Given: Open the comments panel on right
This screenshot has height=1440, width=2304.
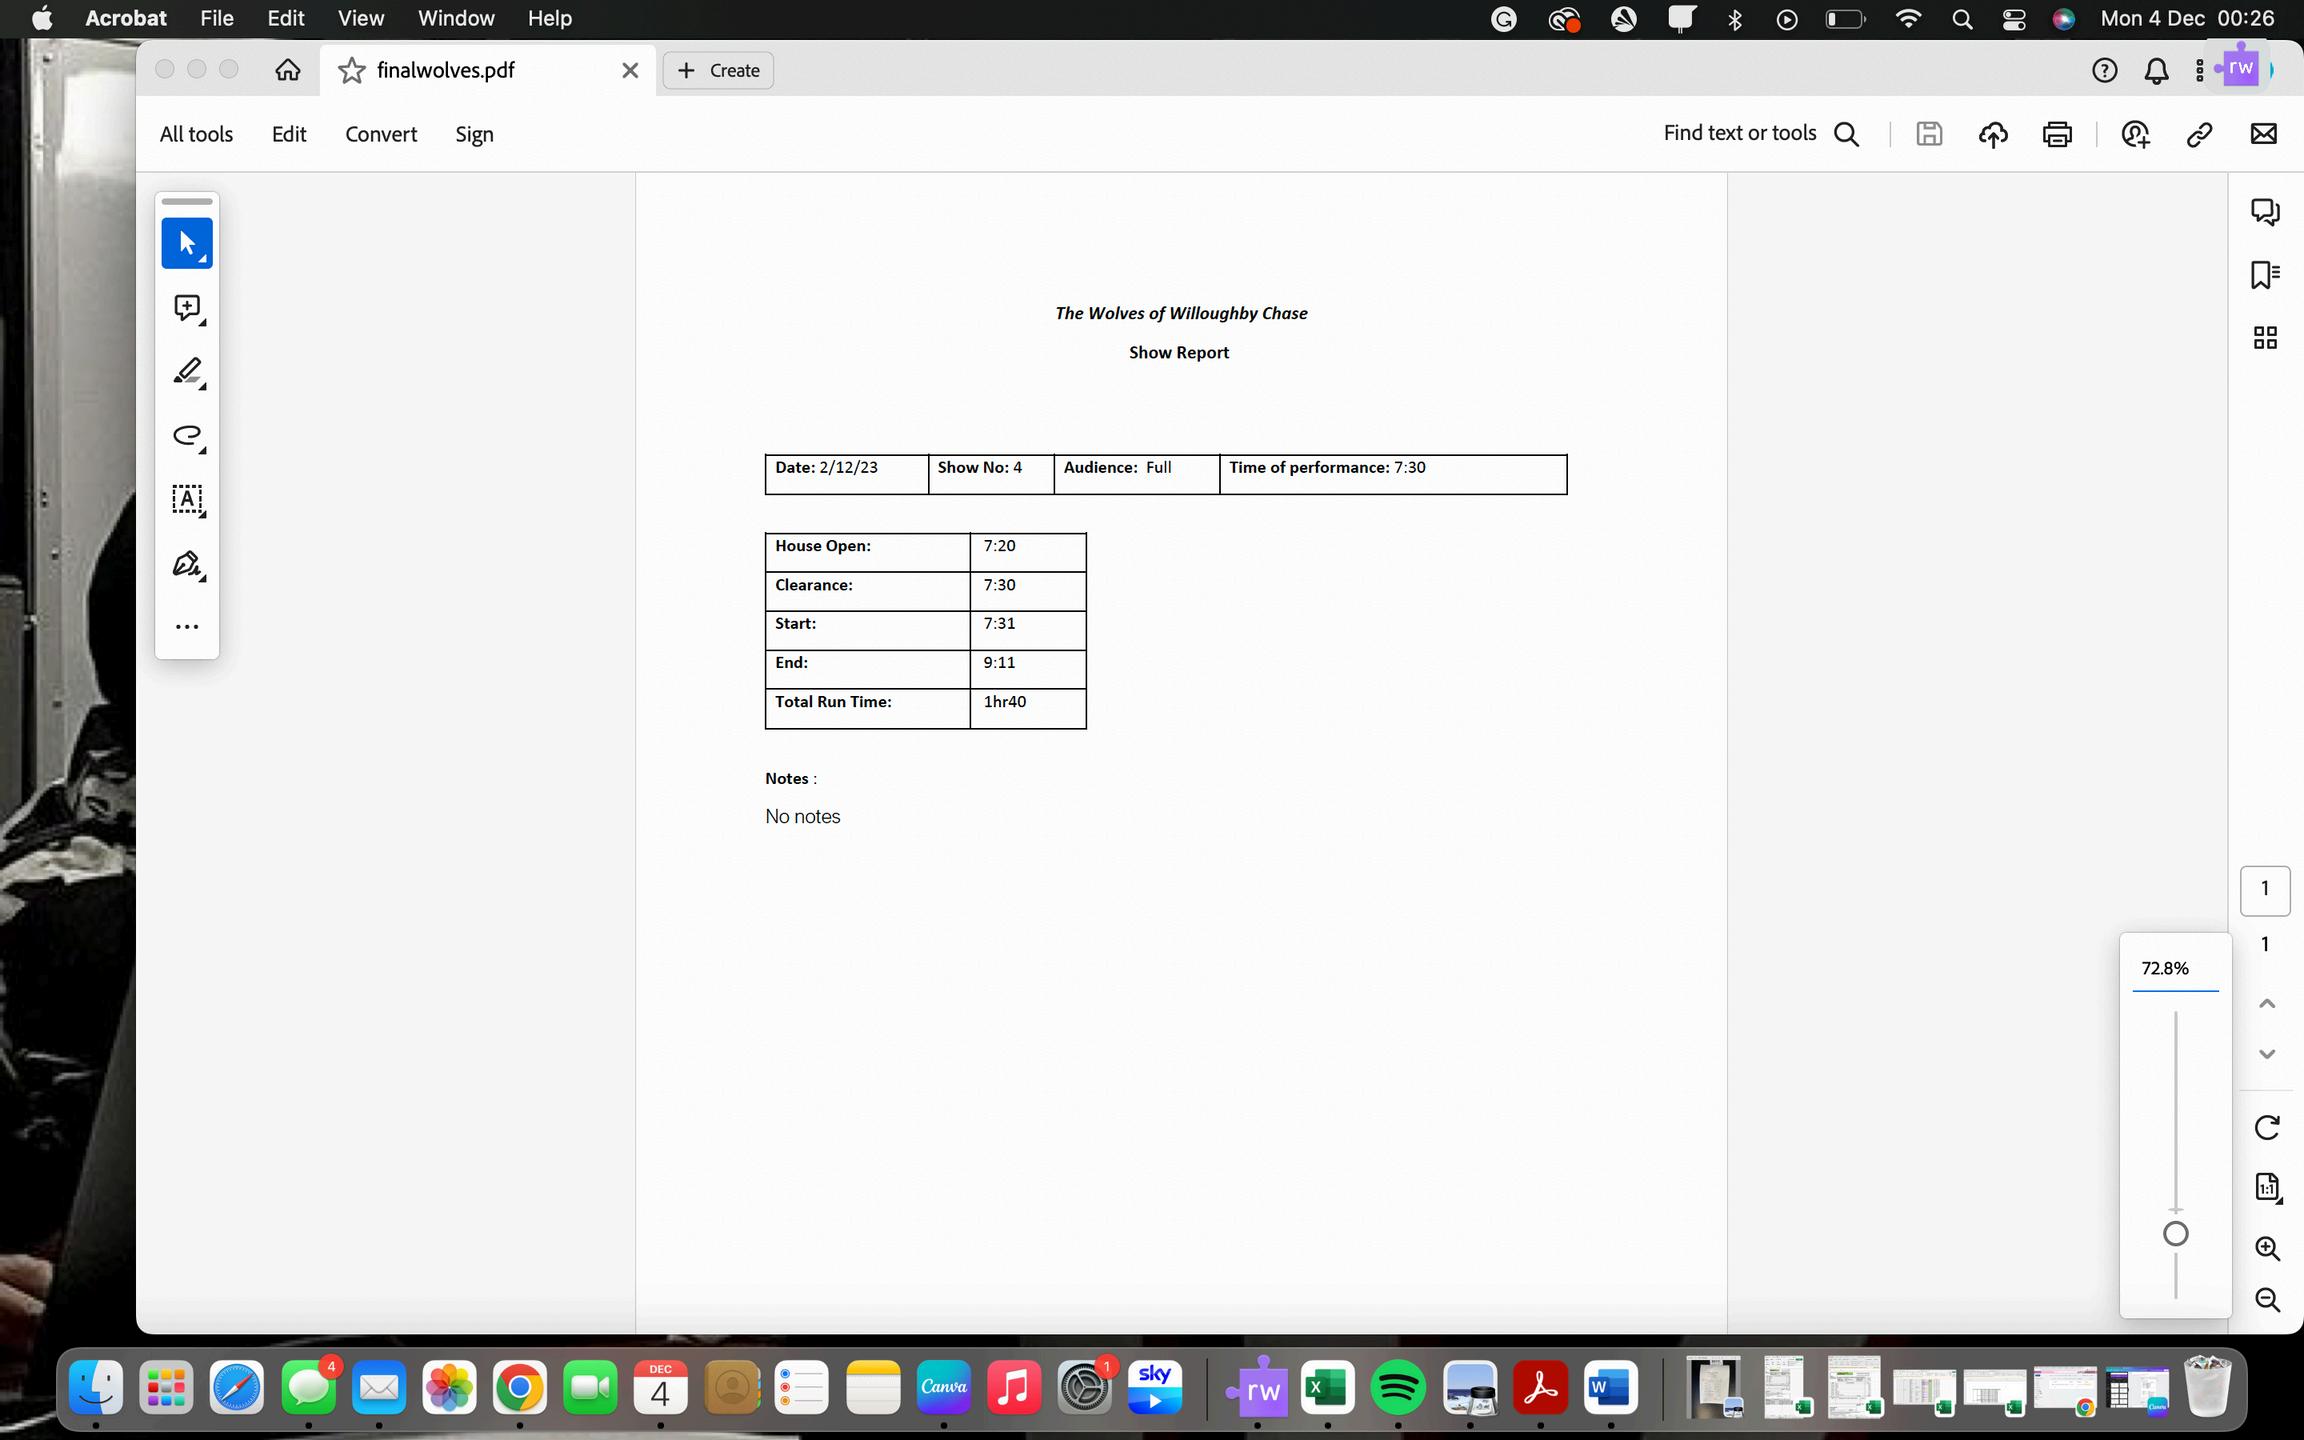Looking at the screenshot, I should point(2264,211).
